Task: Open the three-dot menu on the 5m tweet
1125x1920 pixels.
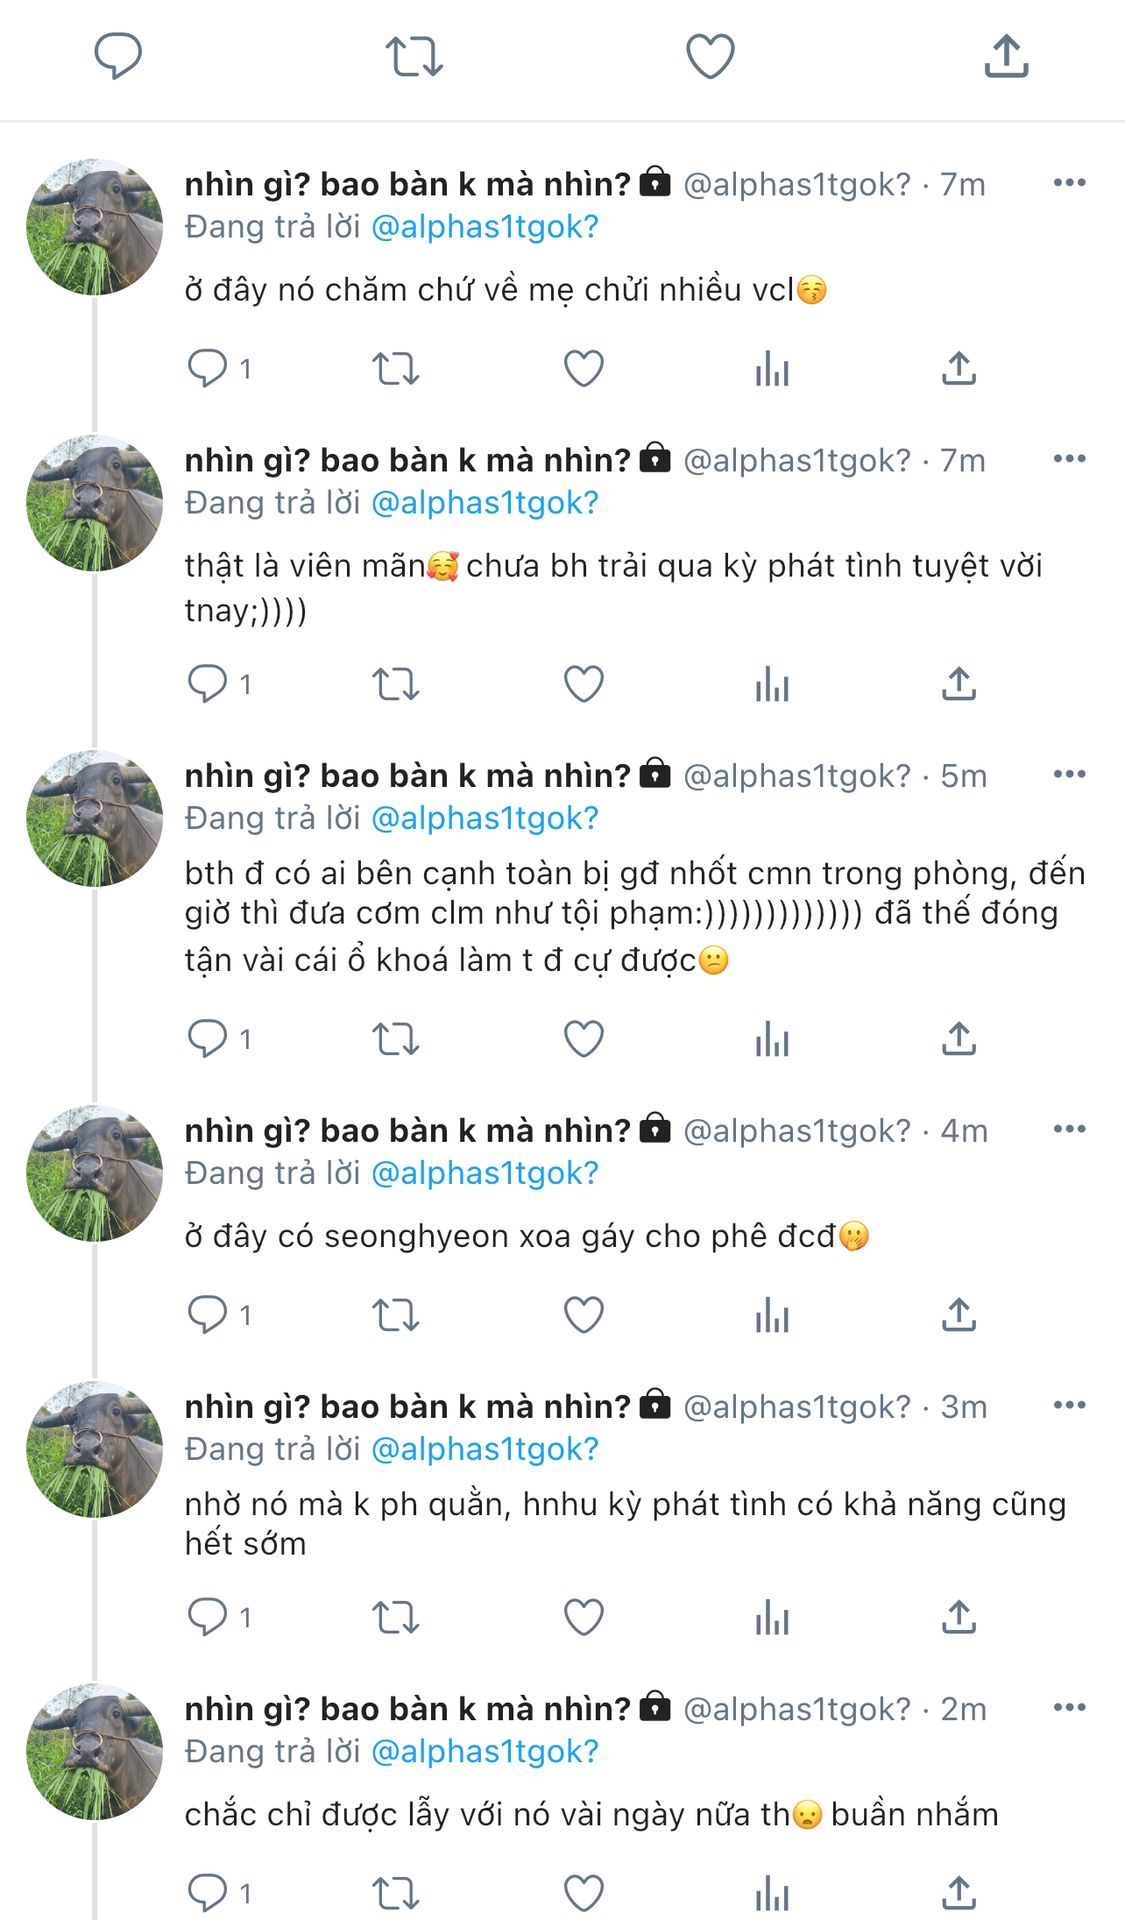Action: 1069,774
